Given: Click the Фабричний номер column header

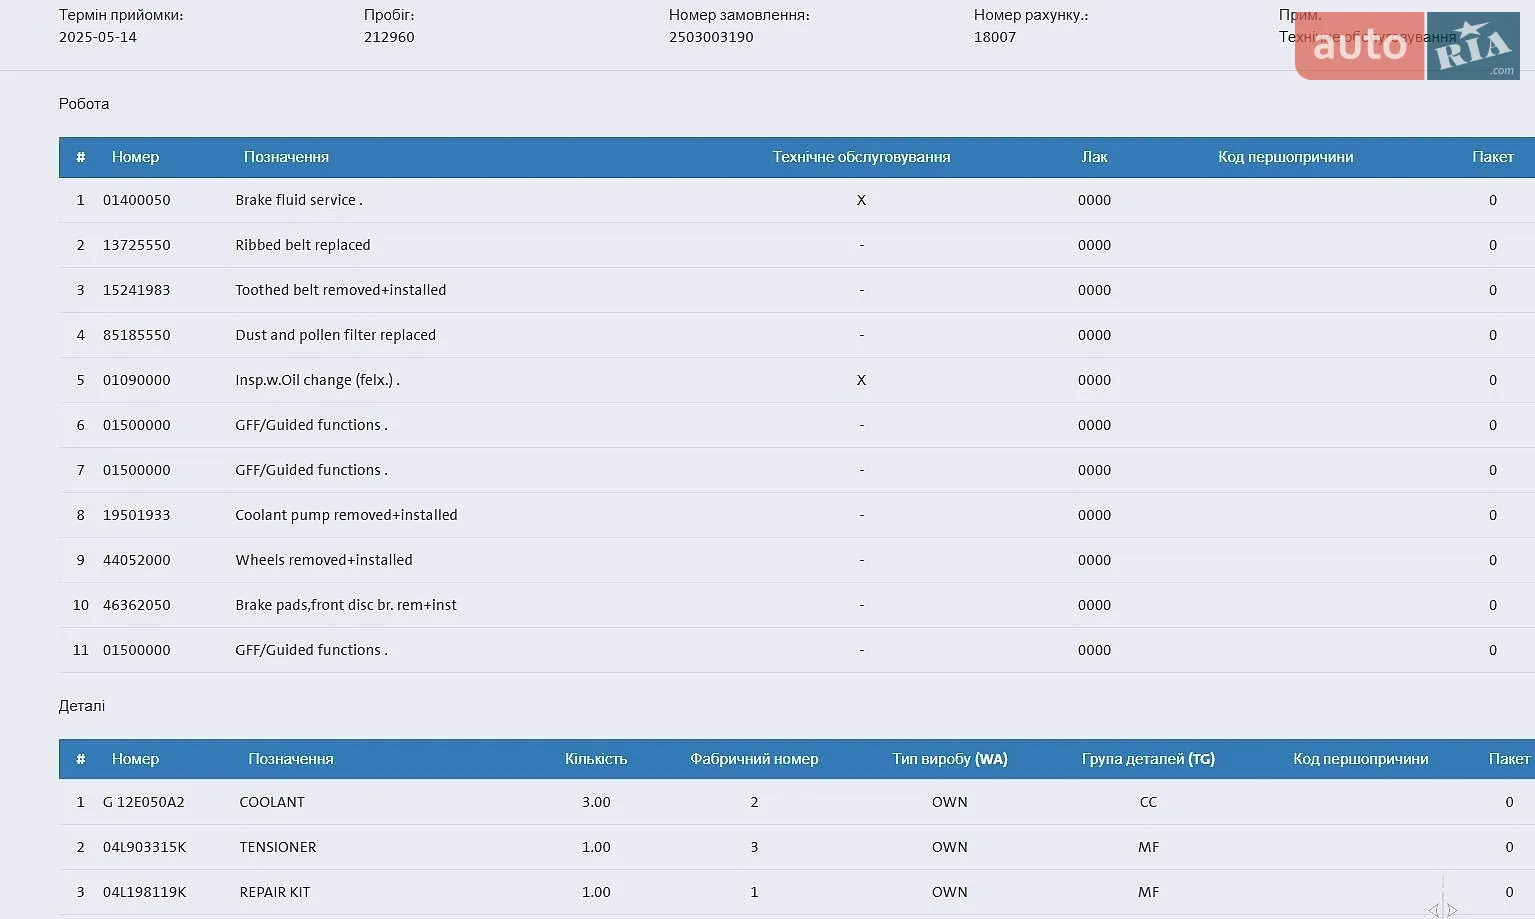Looking at the screenshot, I should [754, 759].
